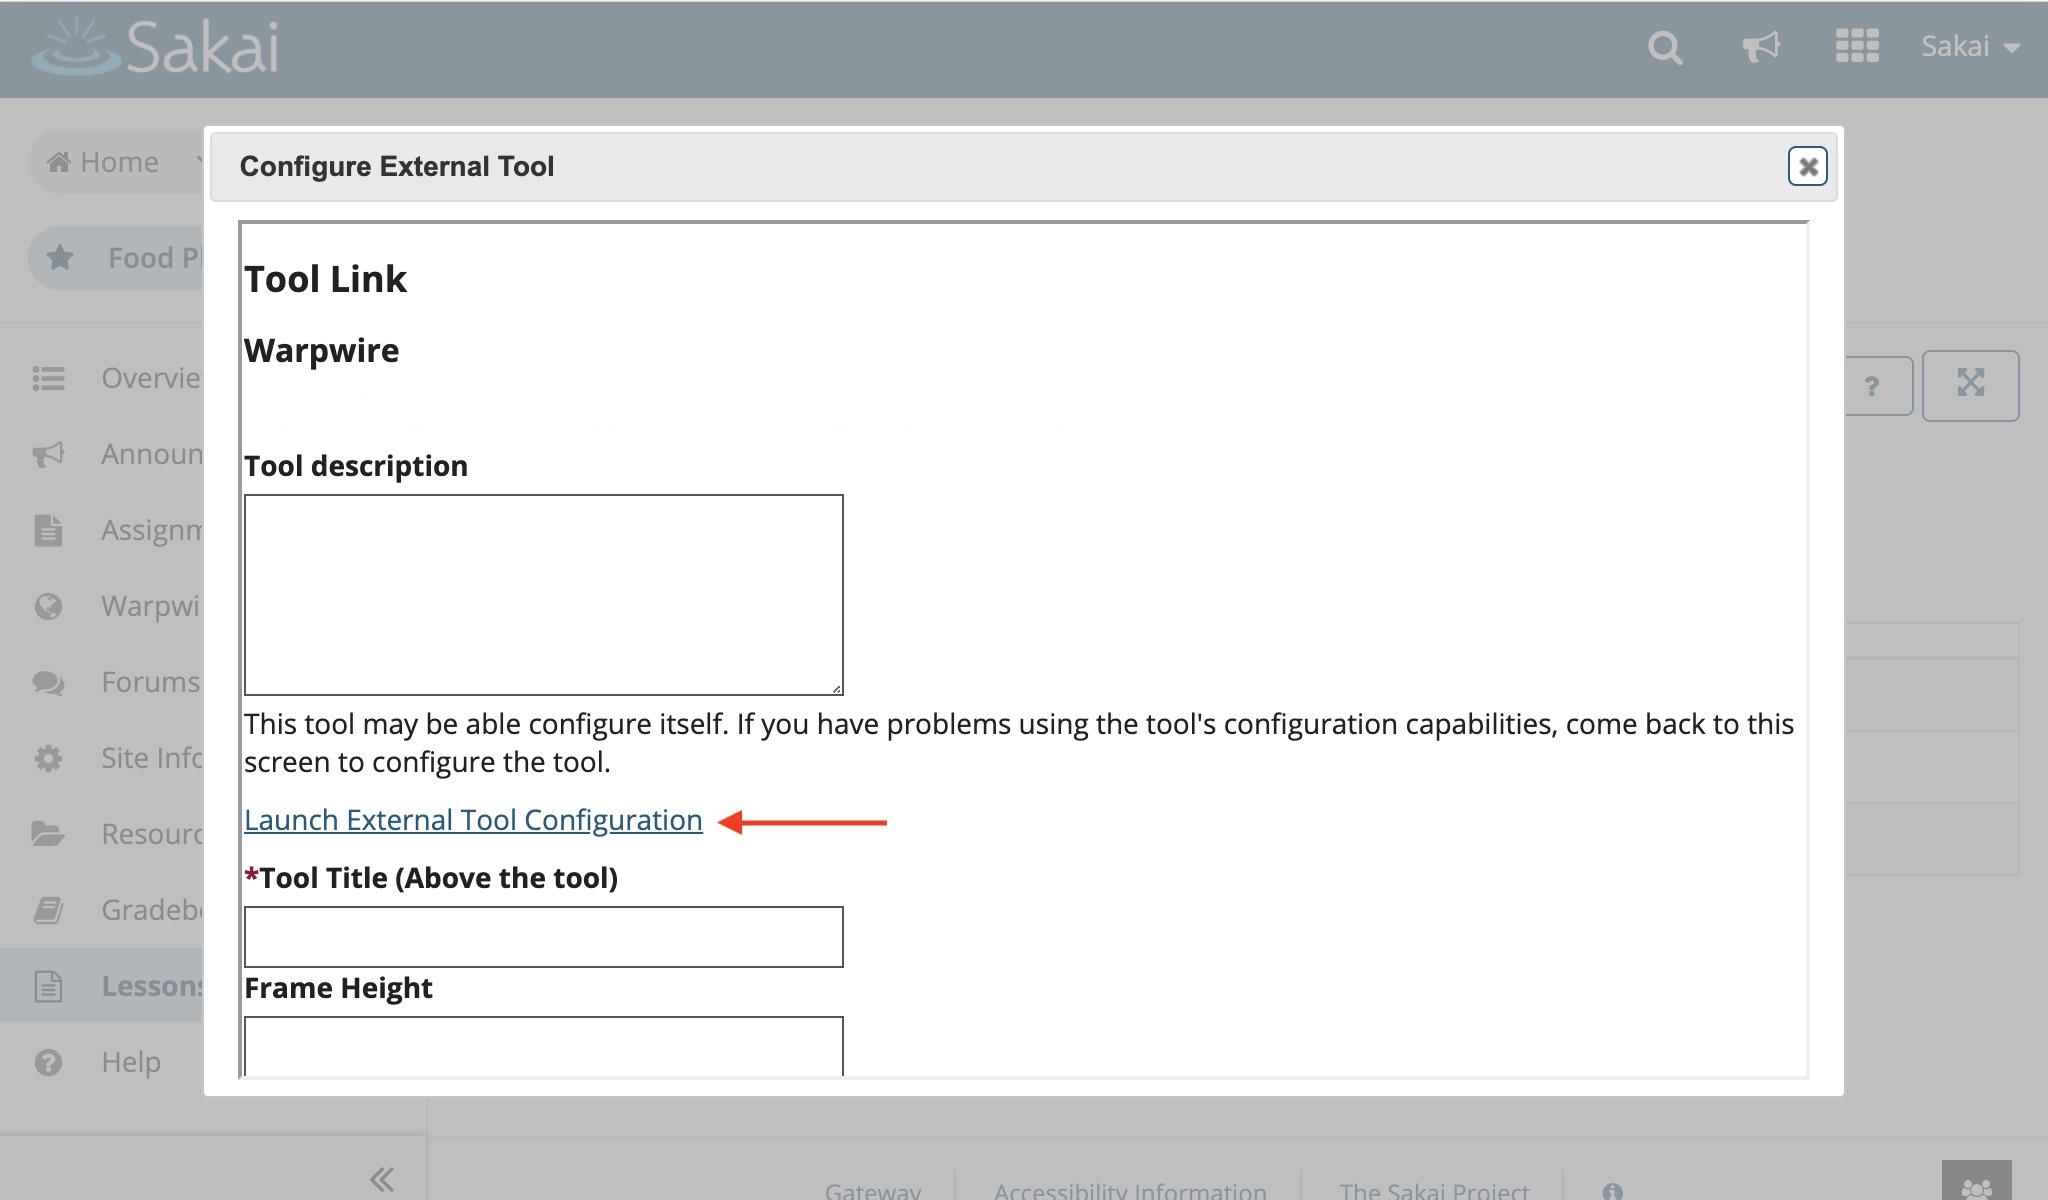Click Launch External Tool Configuration link
This screenshot has width=2048, height=1200.
[473, 820]
